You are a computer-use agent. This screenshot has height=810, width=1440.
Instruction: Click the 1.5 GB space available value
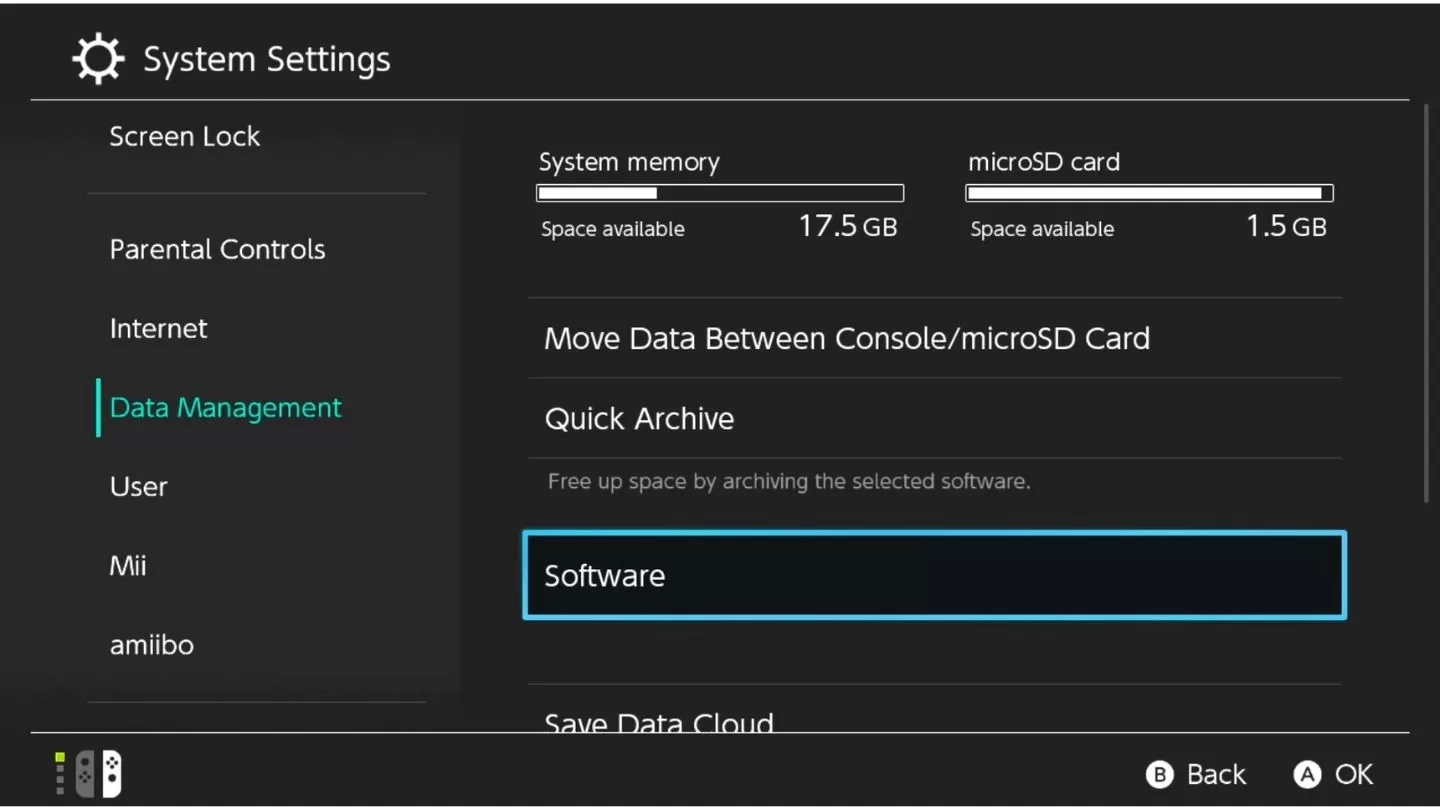(x=1286, y=227)
